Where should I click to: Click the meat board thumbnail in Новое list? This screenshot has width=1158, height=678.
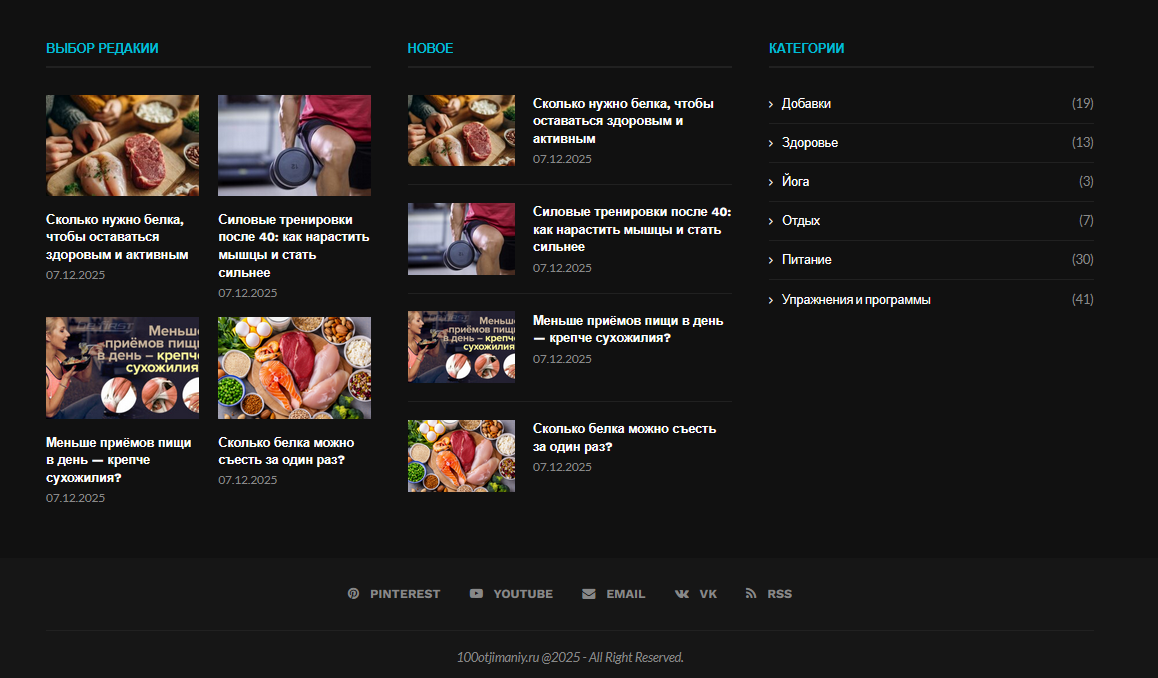click(x=462, y=131)
